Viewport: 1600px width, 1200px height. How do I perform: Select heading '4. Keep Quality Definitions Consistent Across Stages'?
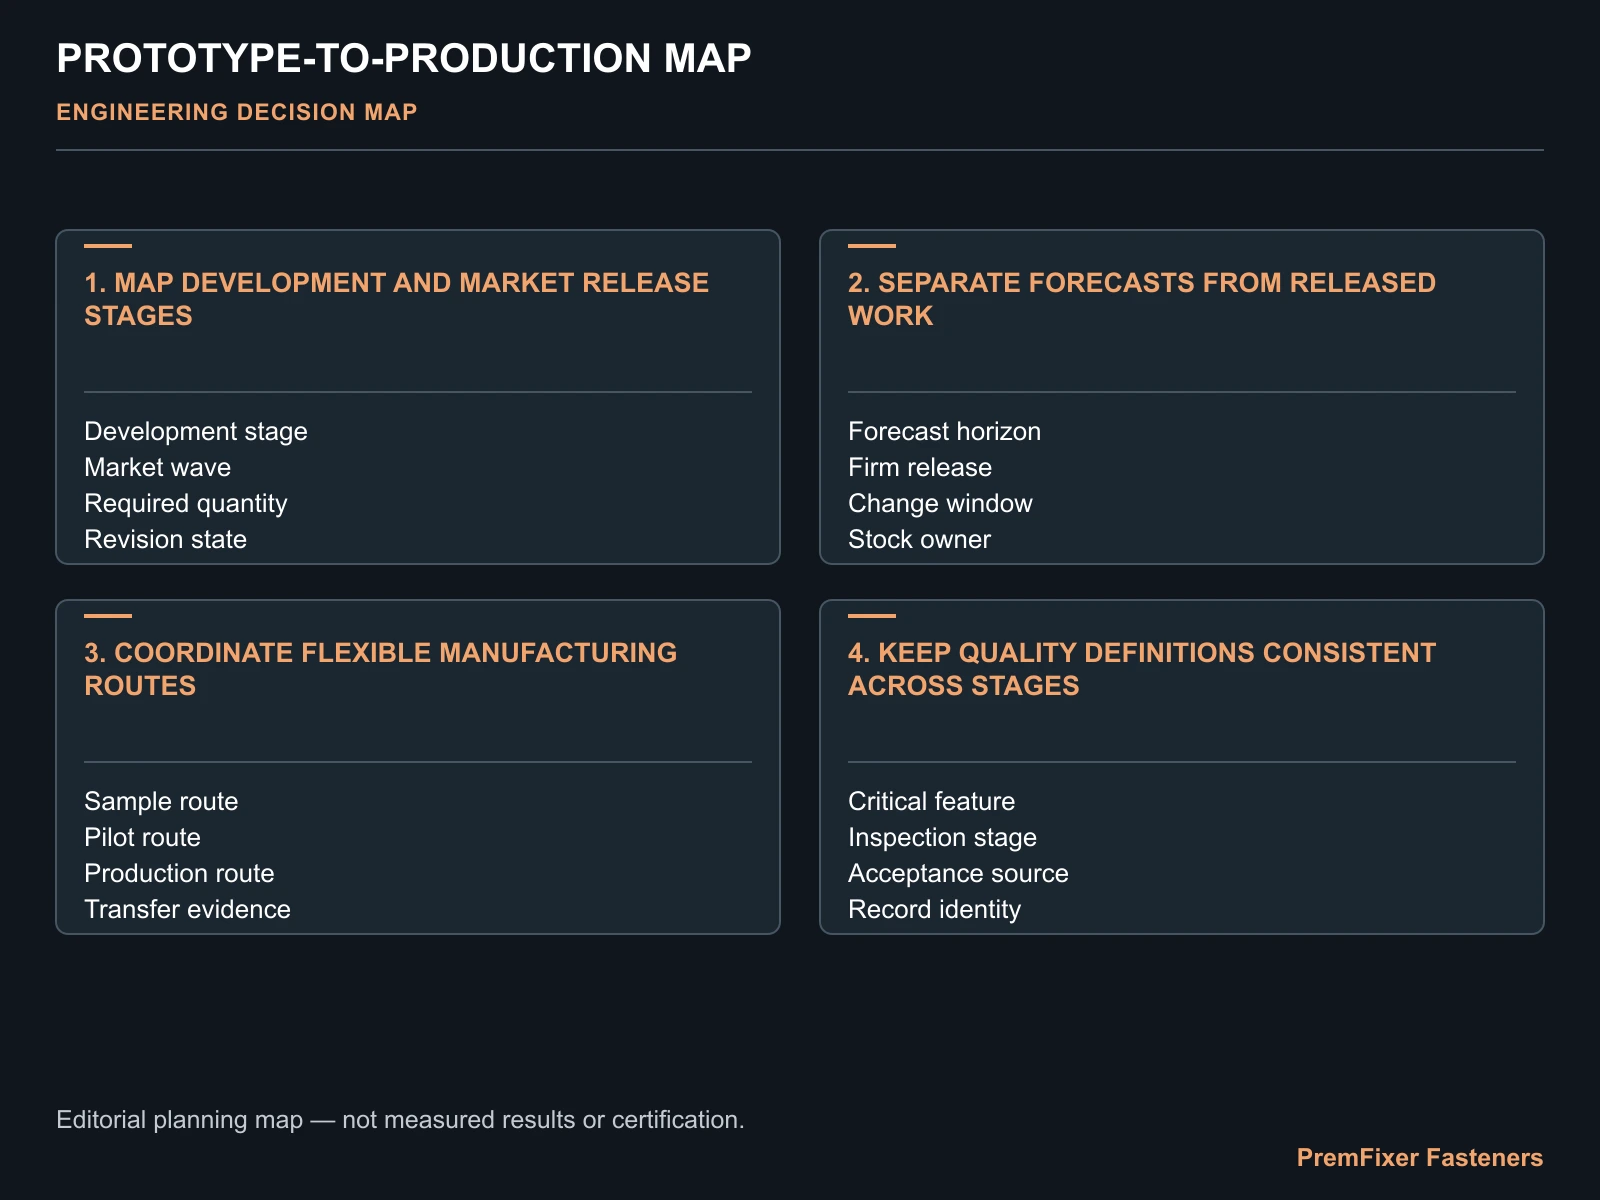coord(1142,669)
